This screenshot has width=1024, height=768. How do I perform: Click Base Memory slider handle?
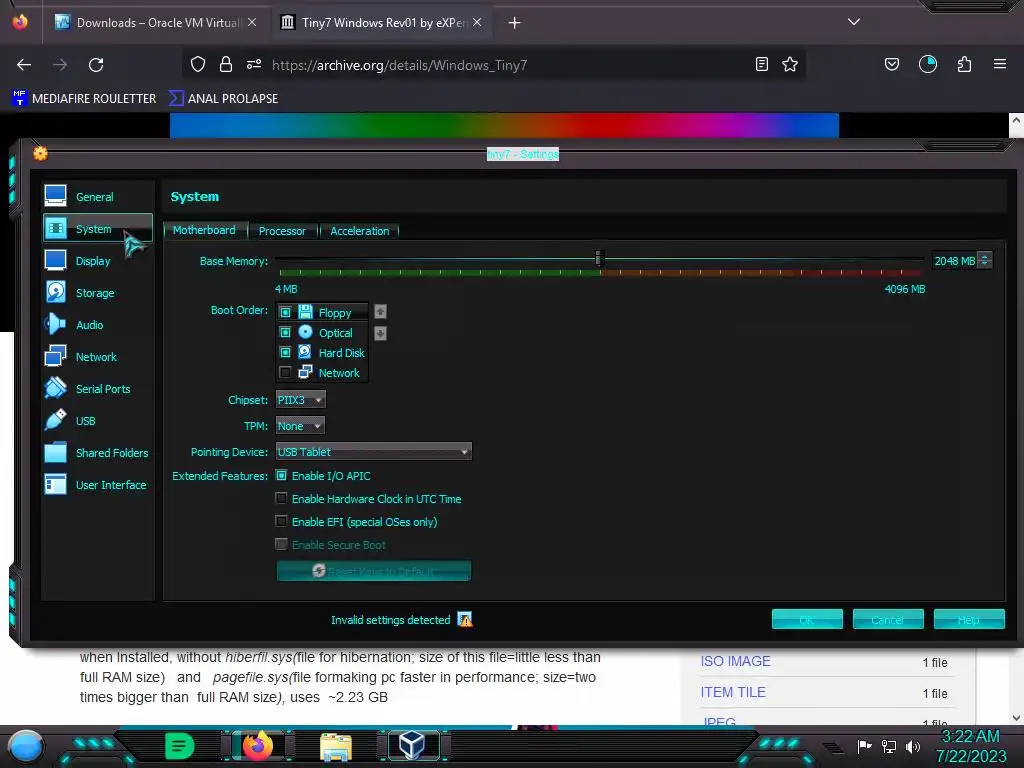599,259
